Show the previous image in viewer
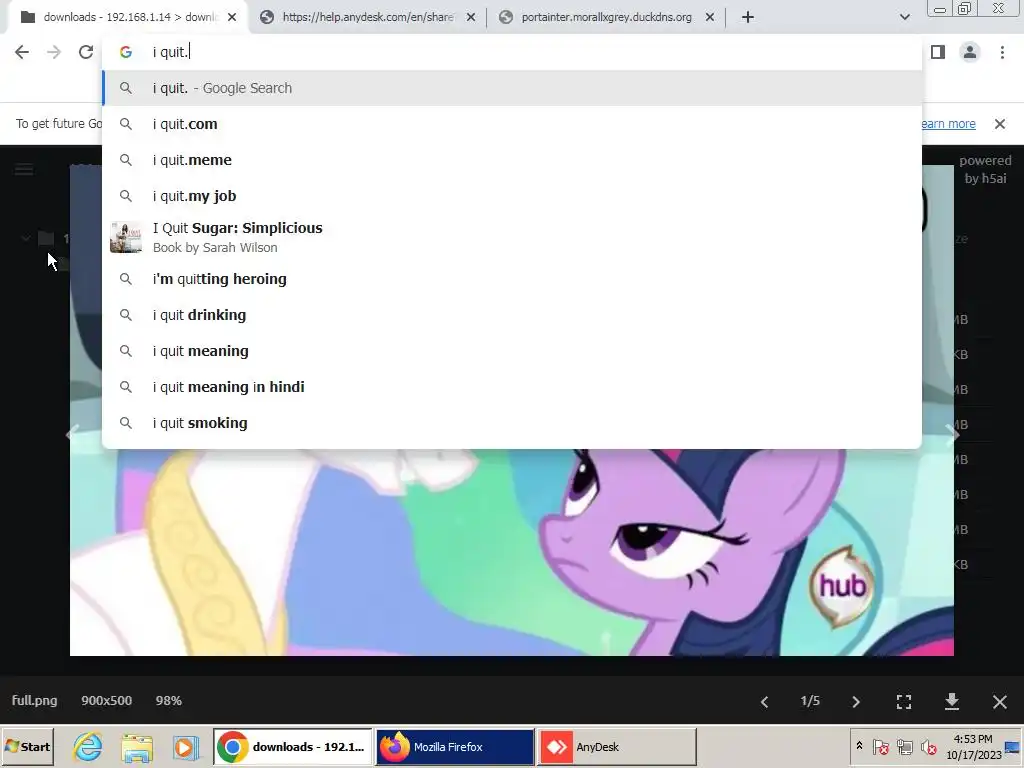The image size is (1024, 768). [764, 701]
